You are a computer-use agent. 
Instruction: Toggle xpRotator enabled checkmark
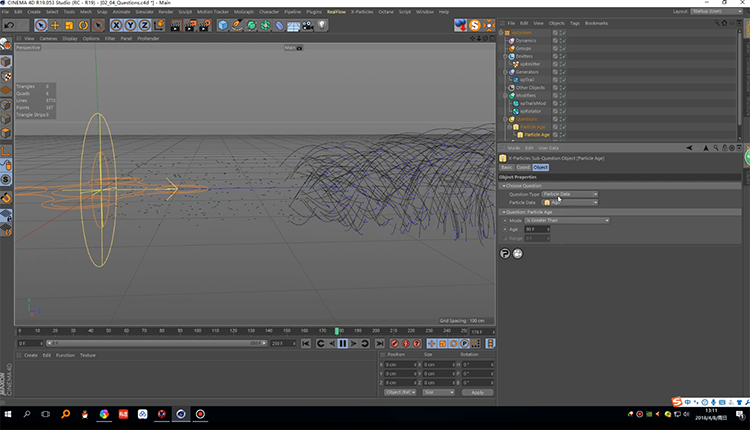(563, 110)
